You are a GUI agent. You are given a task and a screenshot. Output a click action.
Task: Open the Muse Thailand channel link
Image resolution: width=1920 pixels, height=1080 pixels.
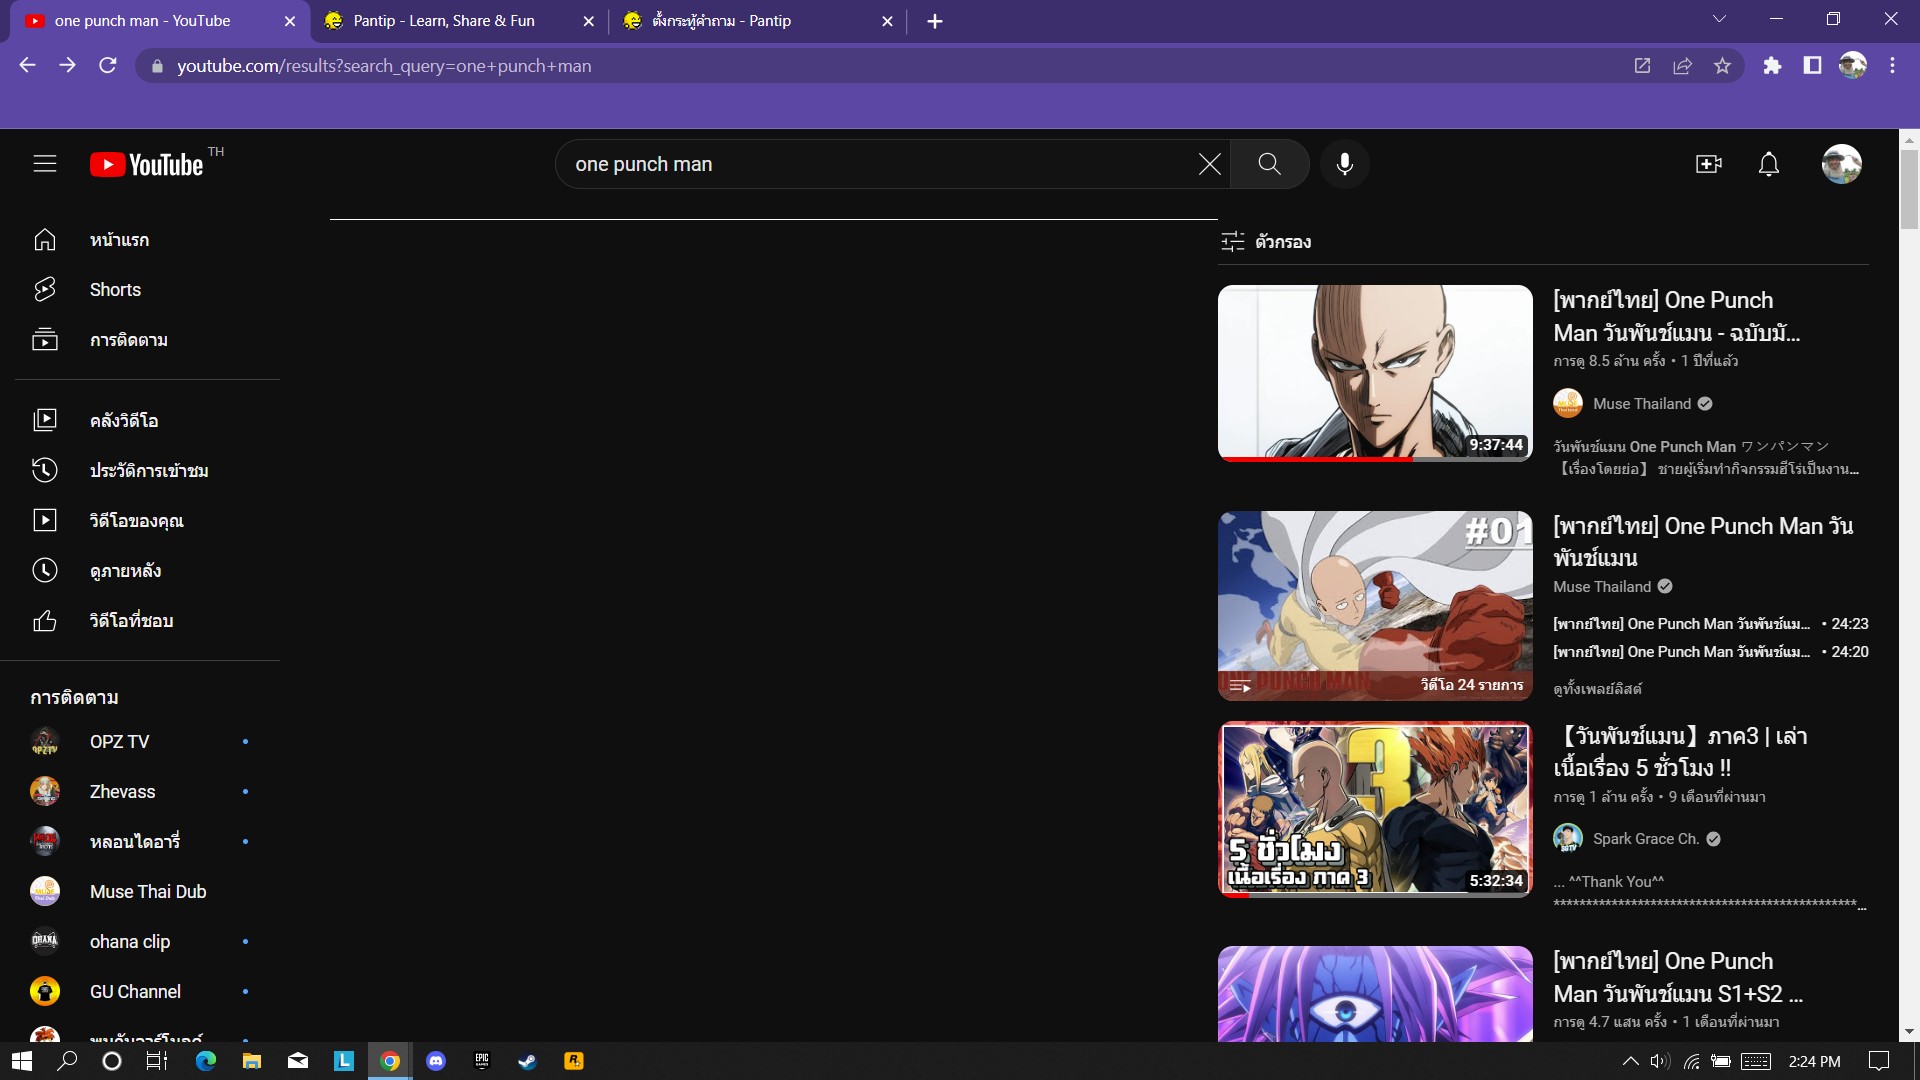(1641, 404)
